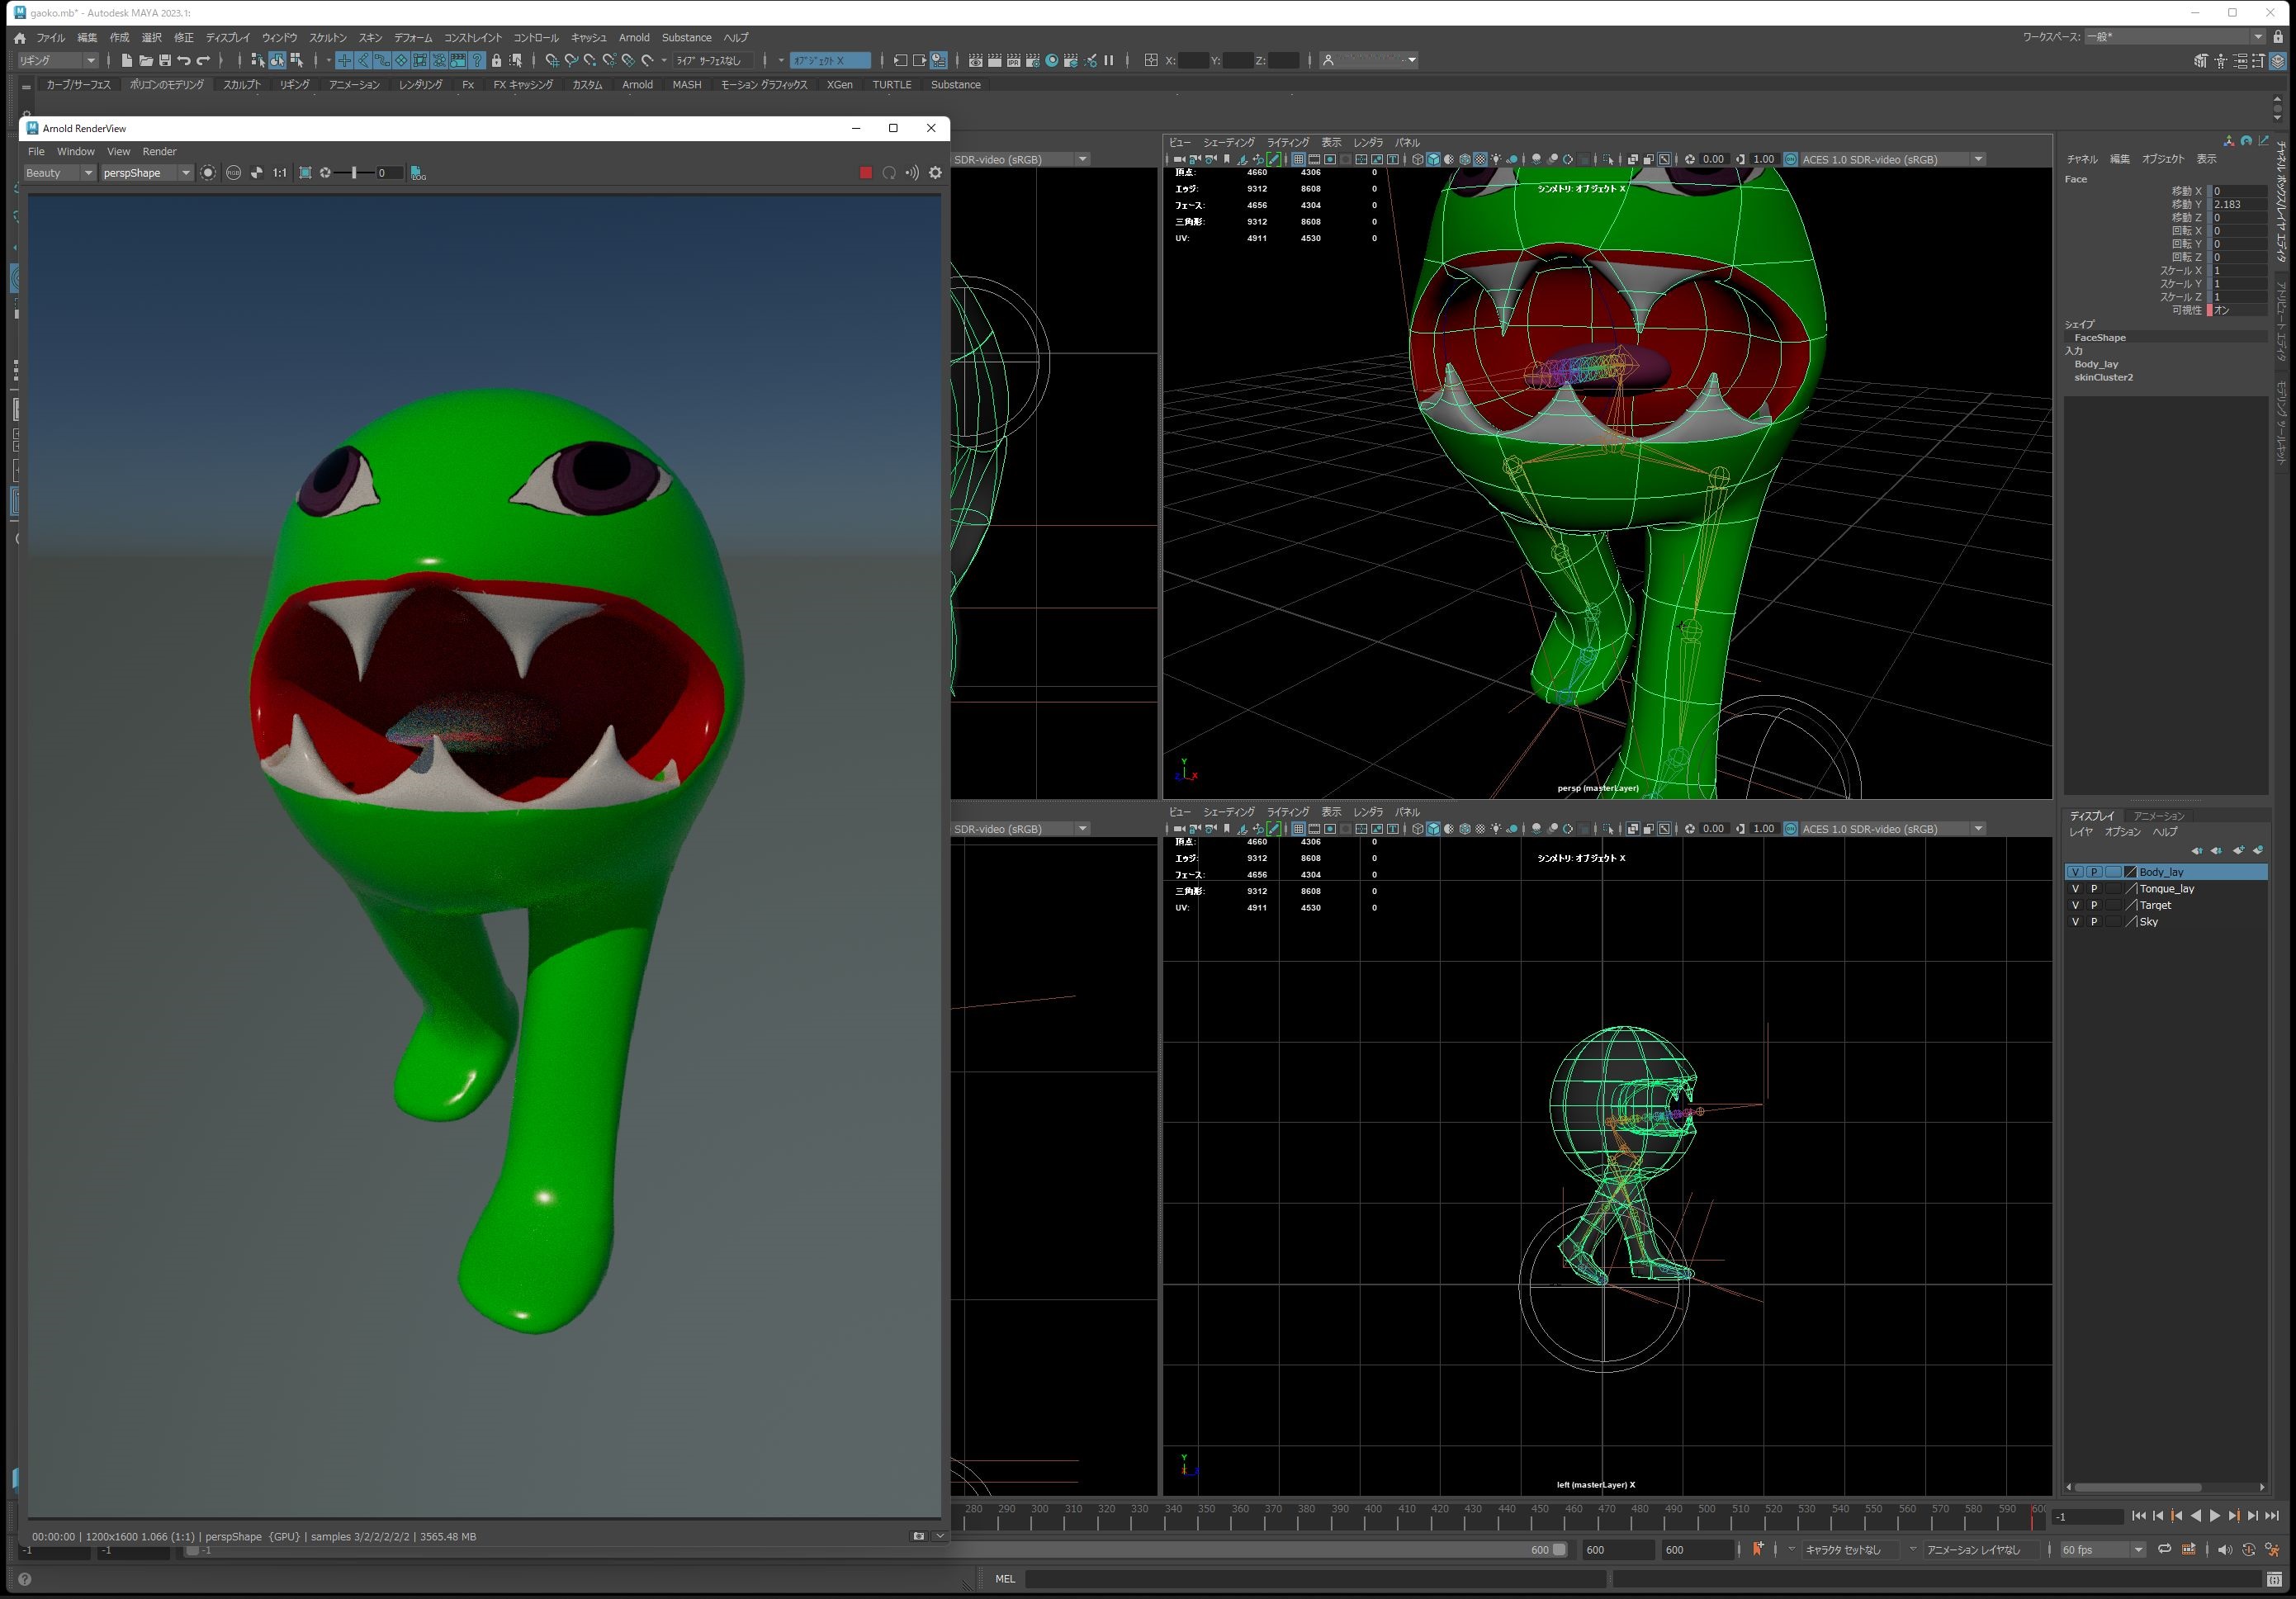Open Arnold RenderView settings gear

(x=935, y=173)
